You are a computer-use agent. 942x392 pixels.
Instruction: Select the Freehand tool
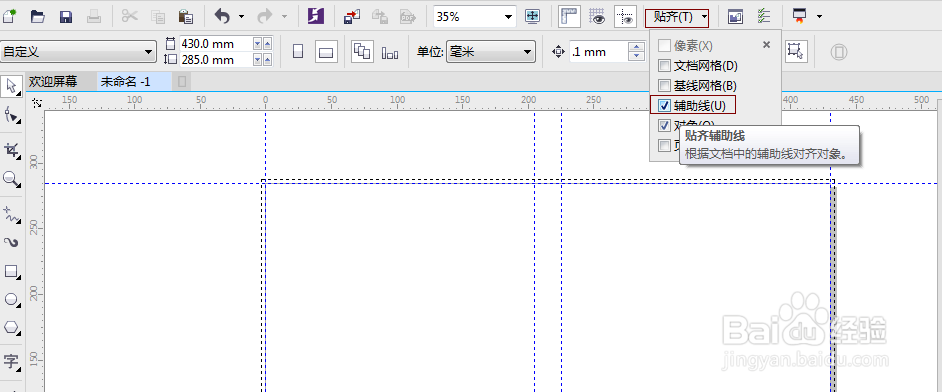coord(11,214)
